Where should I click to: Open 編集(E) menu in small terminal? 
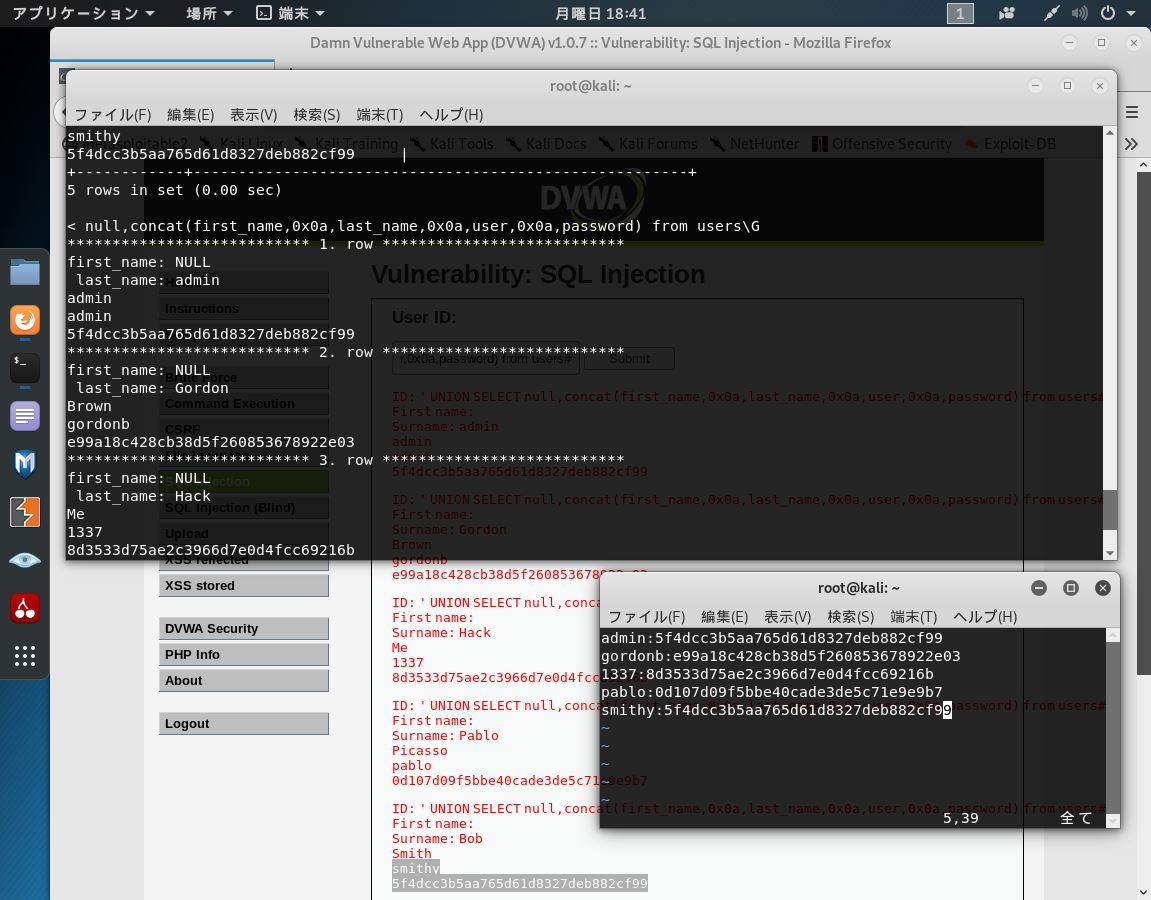pos(725,617)
